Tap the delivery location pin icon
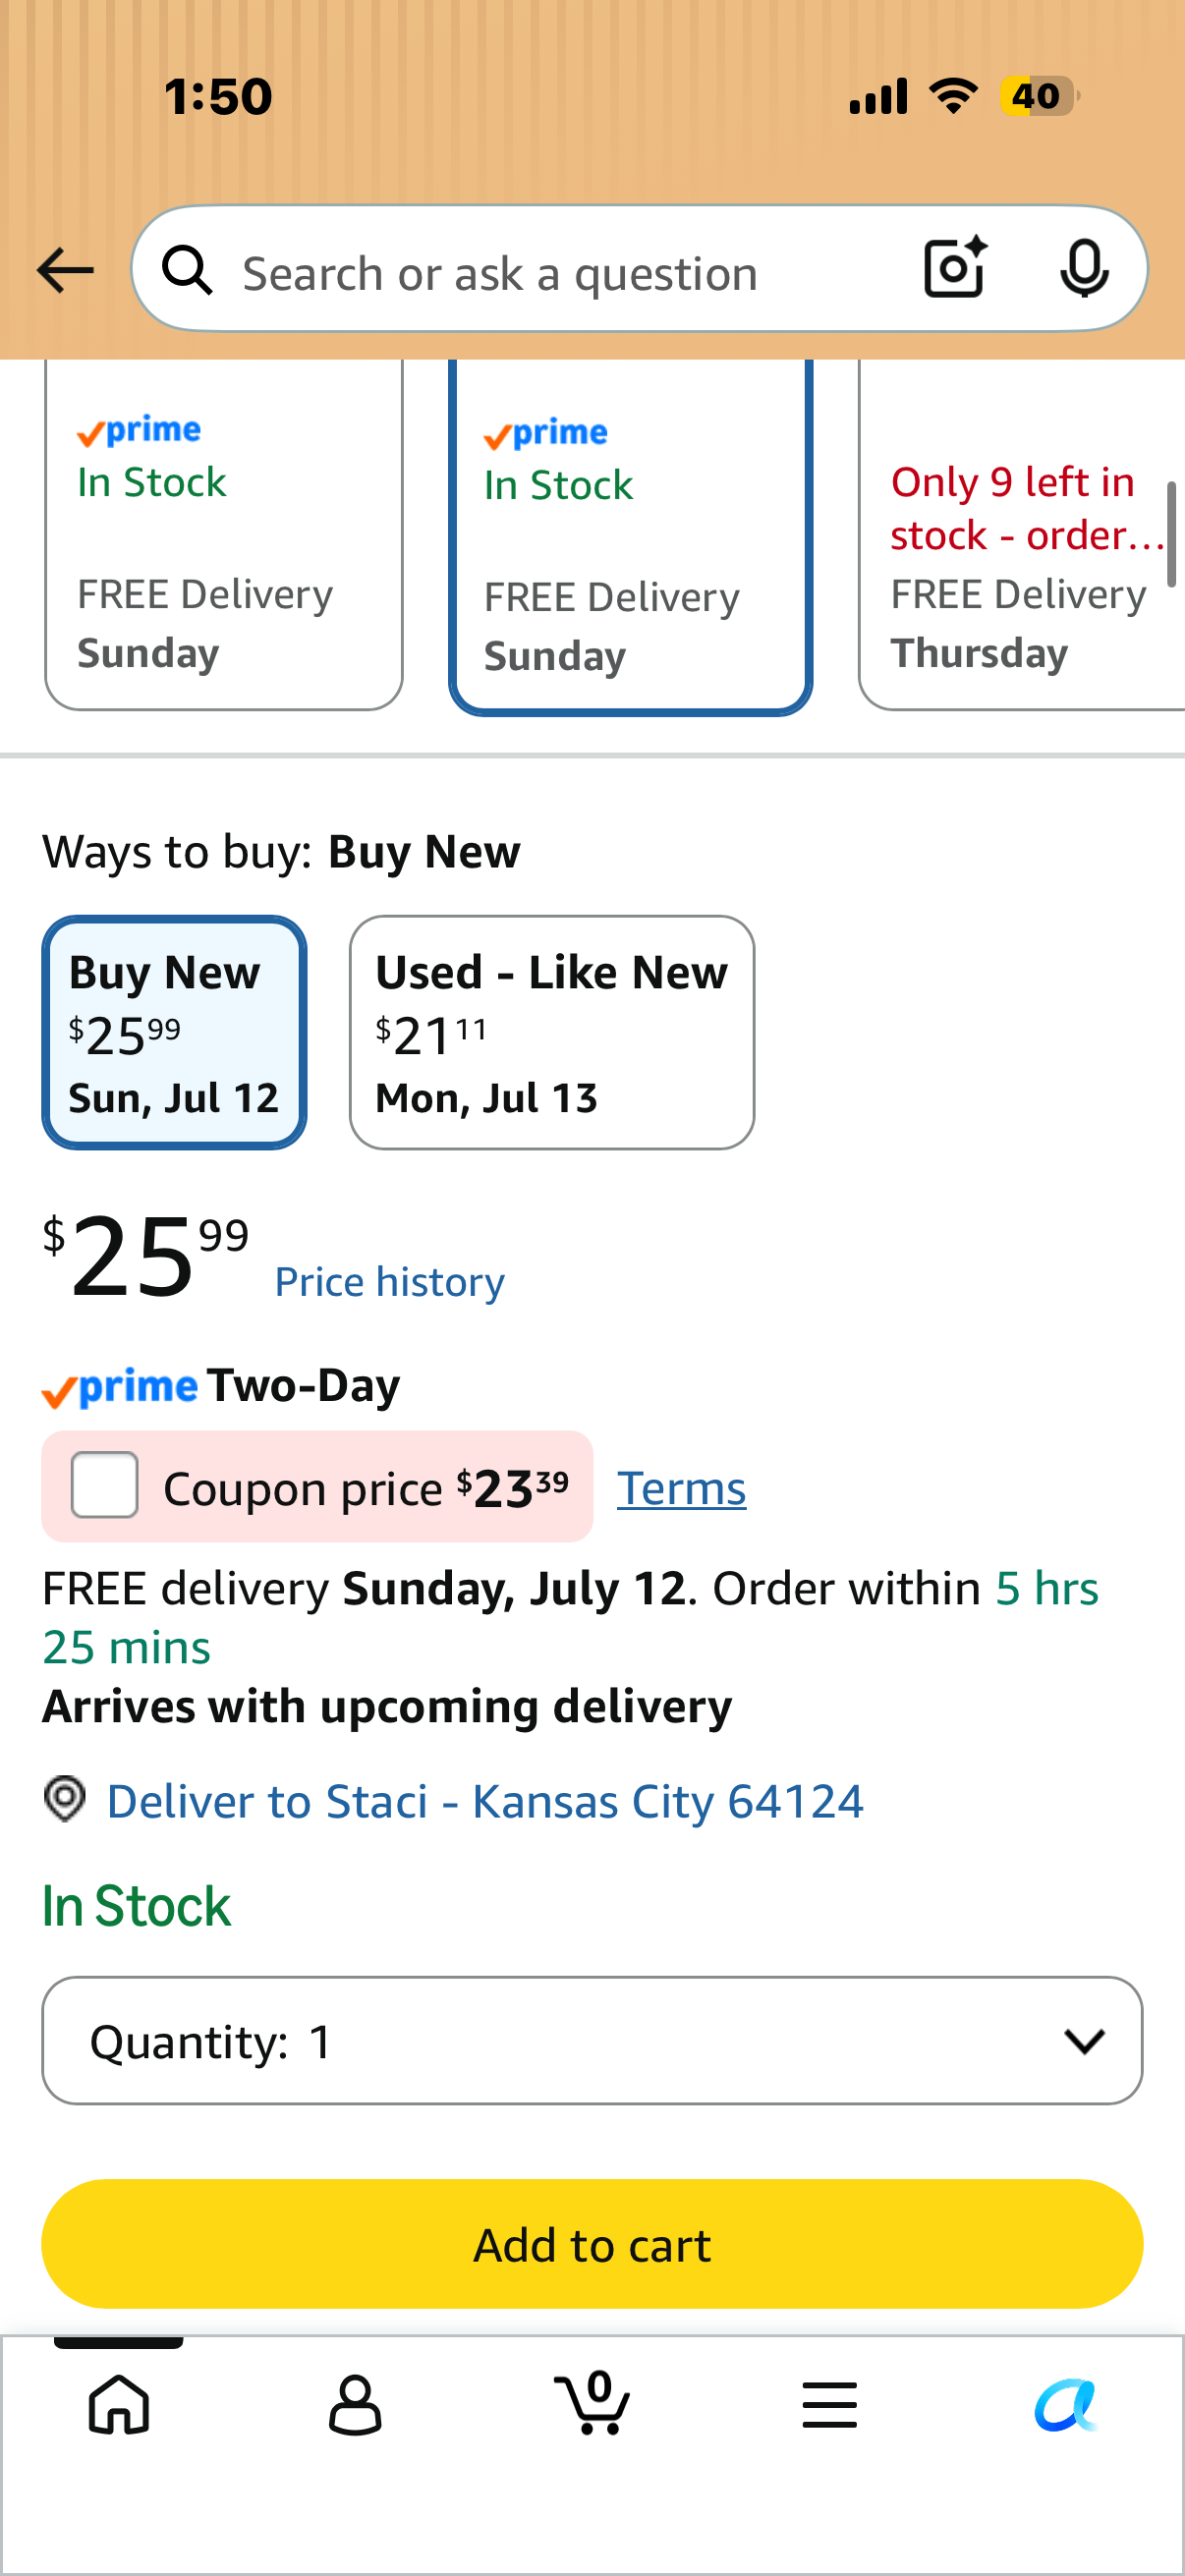Image resolution: width=1185 pixels, height=2576 pixels. click(65, 1799)
